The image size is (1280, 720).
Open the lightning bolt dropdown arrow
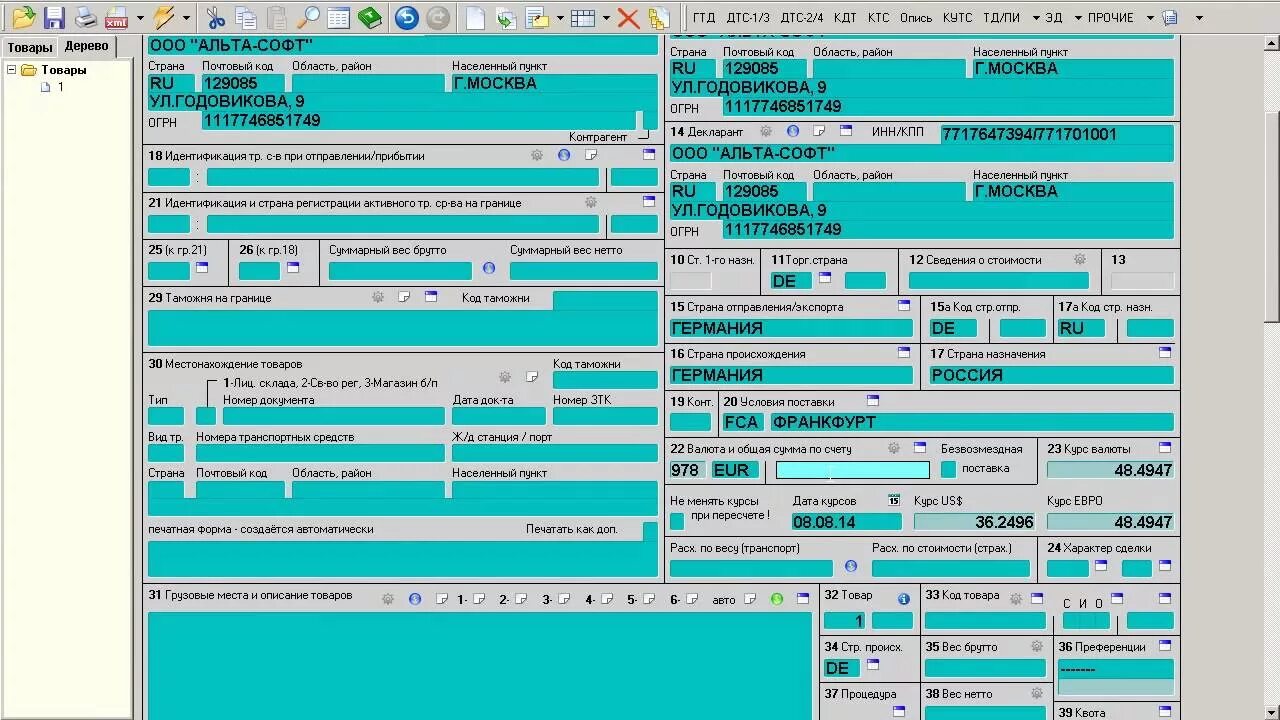pyautogui.click(x=186, y=17)
